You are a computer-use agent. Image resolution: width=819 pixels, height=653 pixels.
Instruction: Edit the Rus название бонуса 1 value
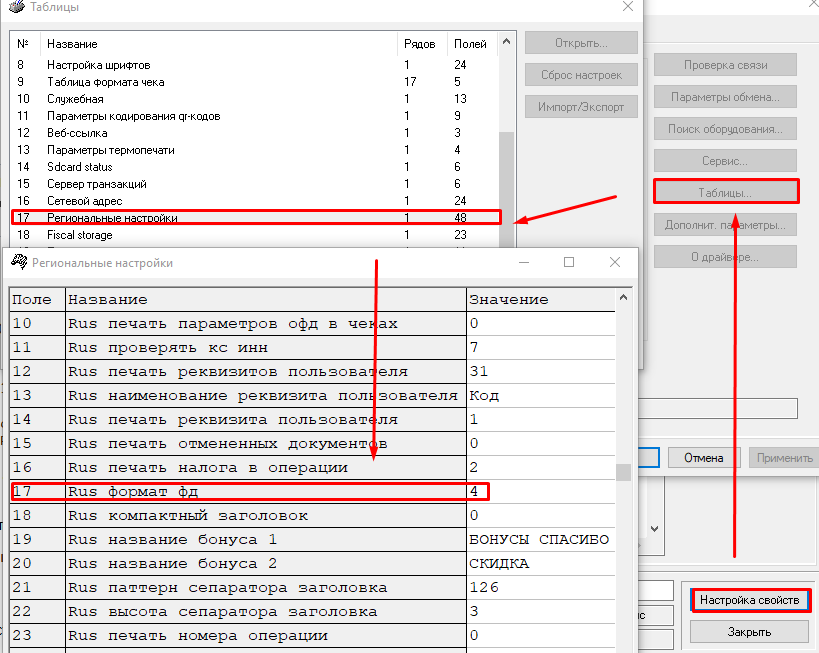(540, 539)
